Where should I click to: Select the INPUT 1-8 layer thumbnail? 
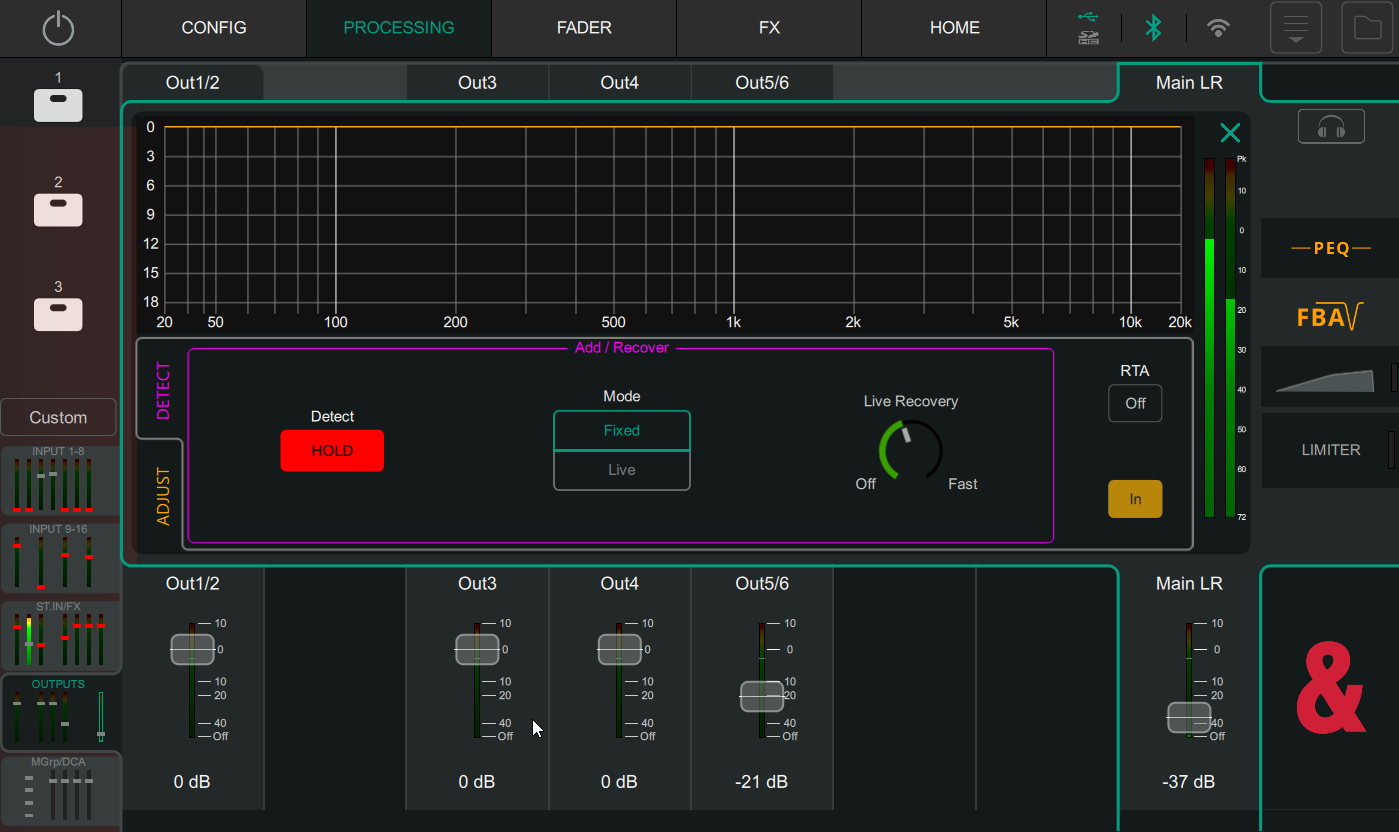pyautogui.click(x=58, y=482)
